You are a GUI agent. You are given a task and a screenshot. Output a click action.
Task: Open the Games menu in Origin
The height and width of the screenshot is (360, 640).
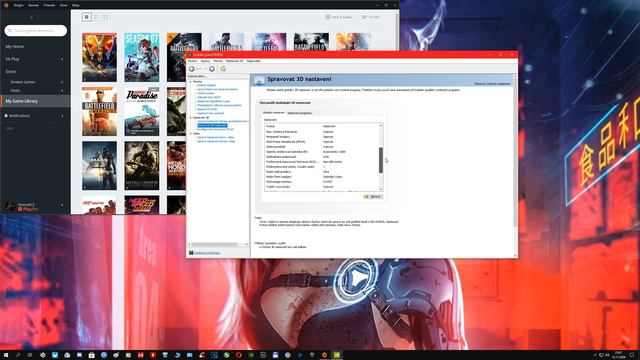pyautogui.click(x=33, y=5)
